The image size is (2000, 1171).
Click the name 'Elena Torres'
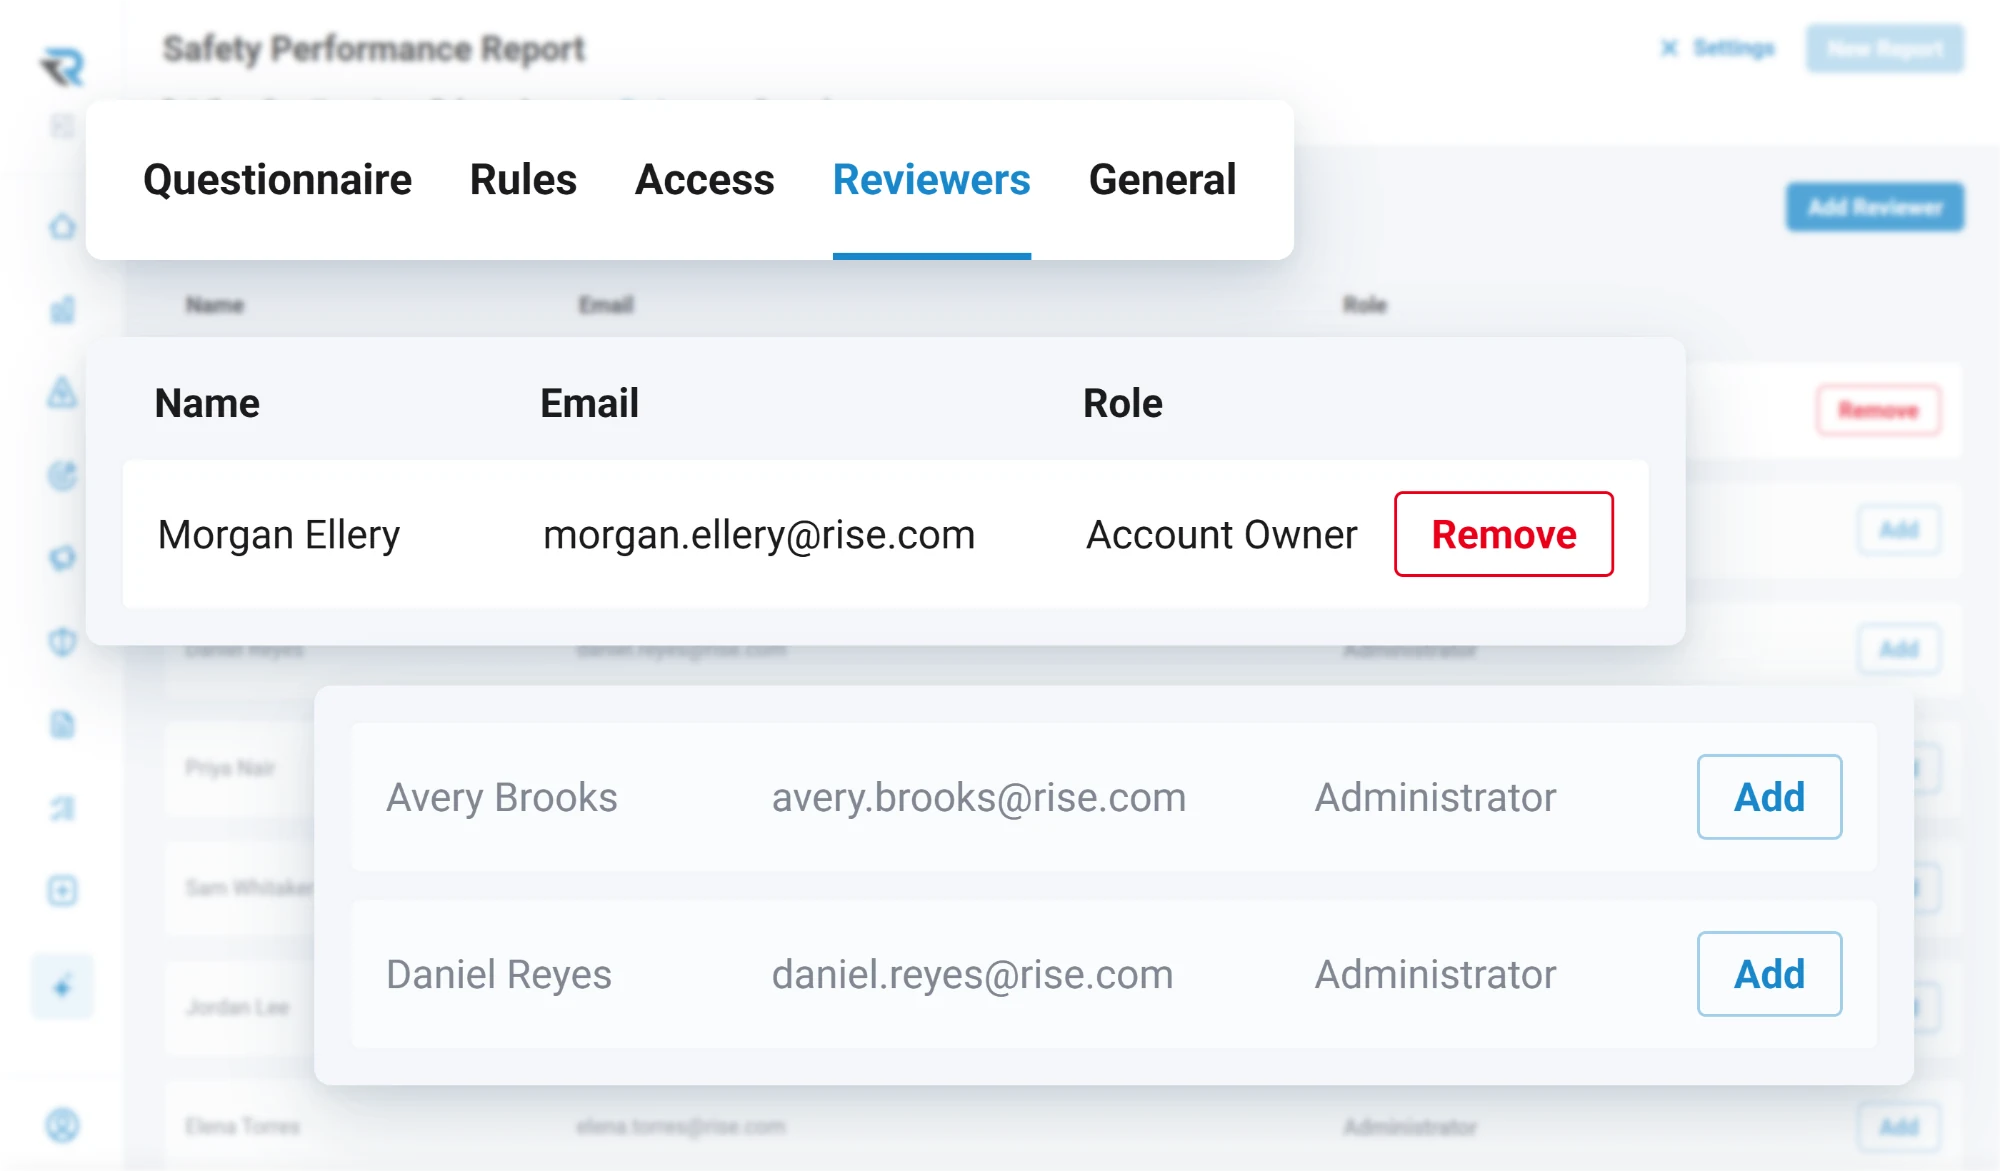point(242,1127)
